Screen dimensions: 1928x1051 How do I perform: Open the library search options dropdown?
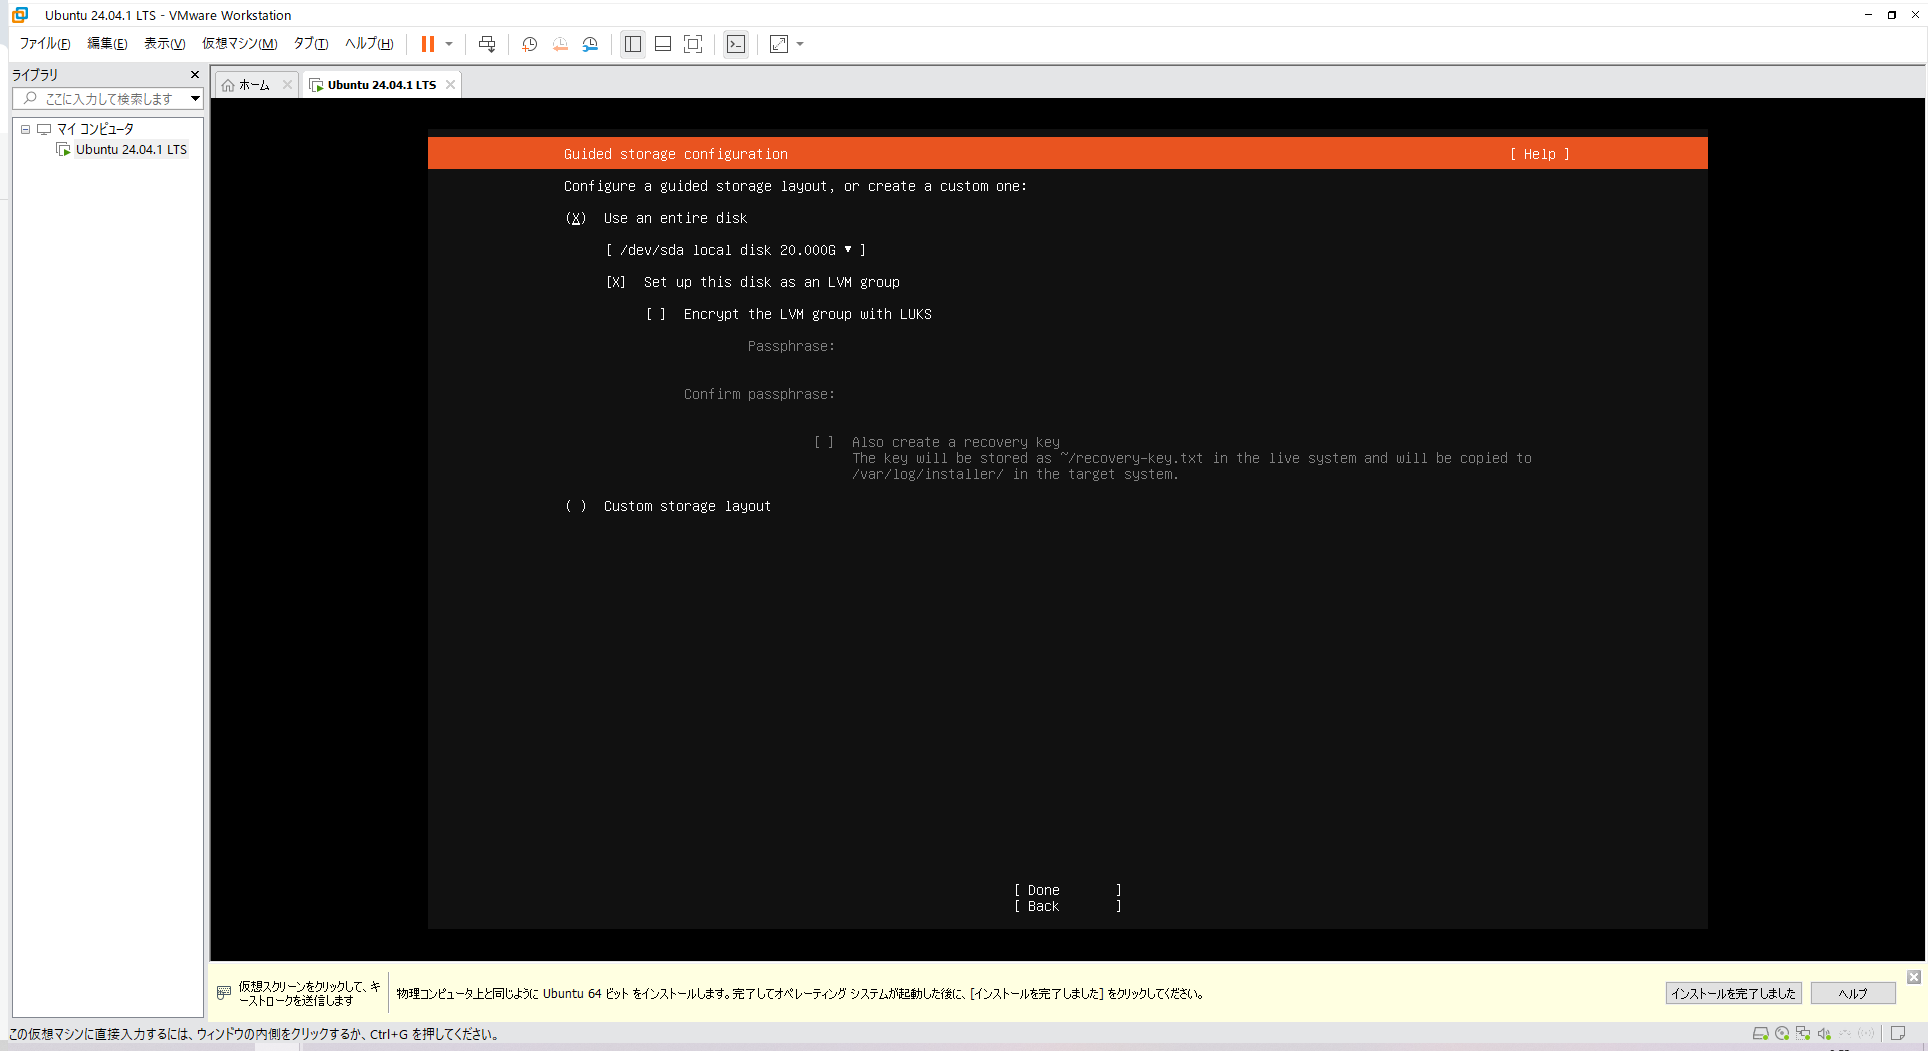[x=195, y=98]
